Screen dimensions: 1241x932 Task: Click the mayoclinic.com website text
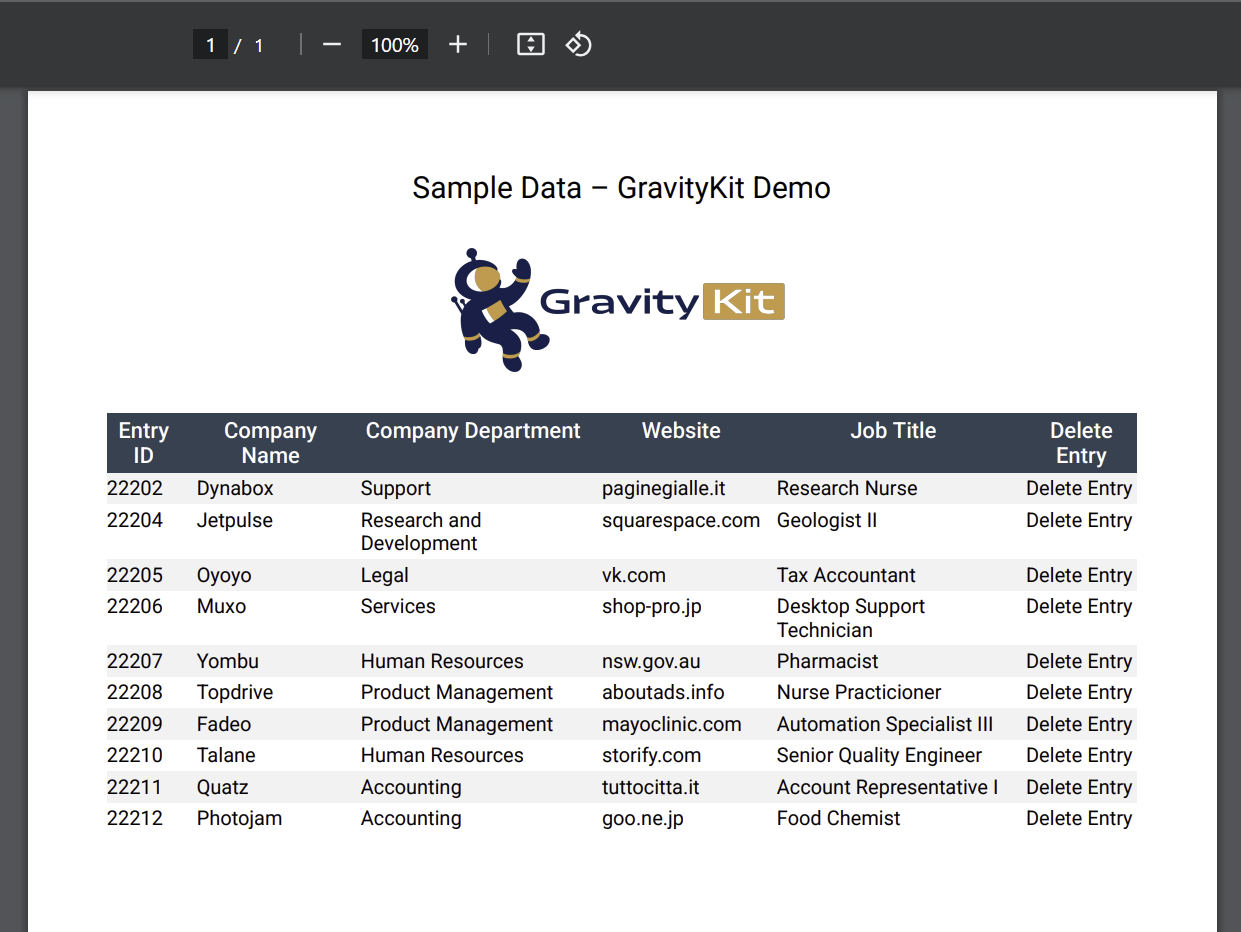671,725
